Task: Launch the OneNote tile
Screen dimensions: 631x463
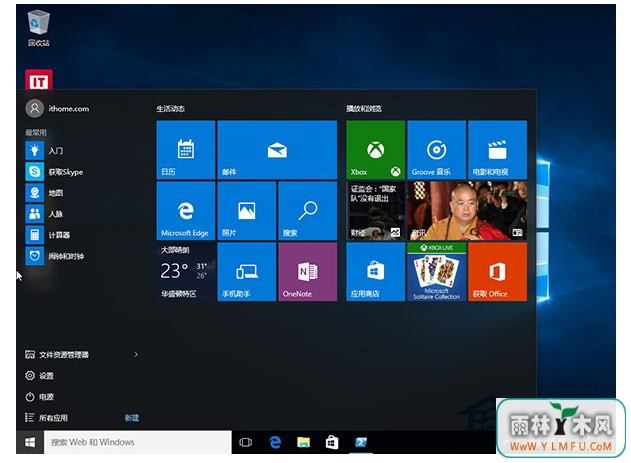Action: click(x=307, y=272)
